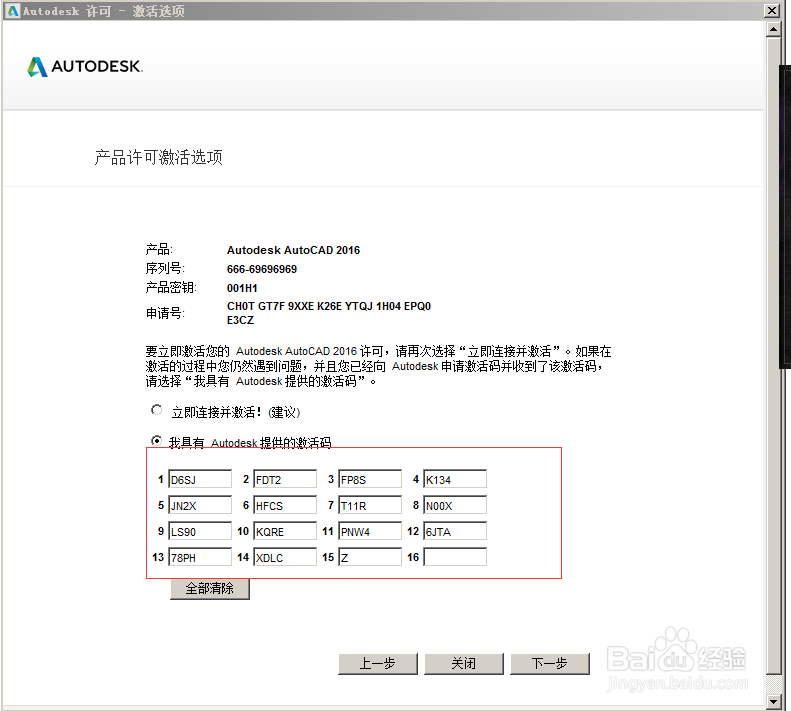Click activation code field 13 containing 78PH

pyautogui.click(x=200, y=557)
